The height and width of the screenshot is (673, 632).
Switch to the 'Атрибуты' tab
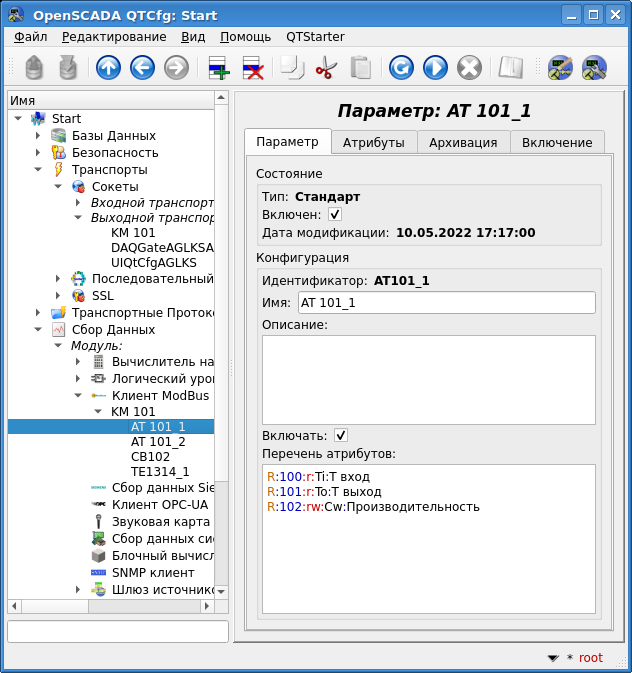[x=373, y=142]
